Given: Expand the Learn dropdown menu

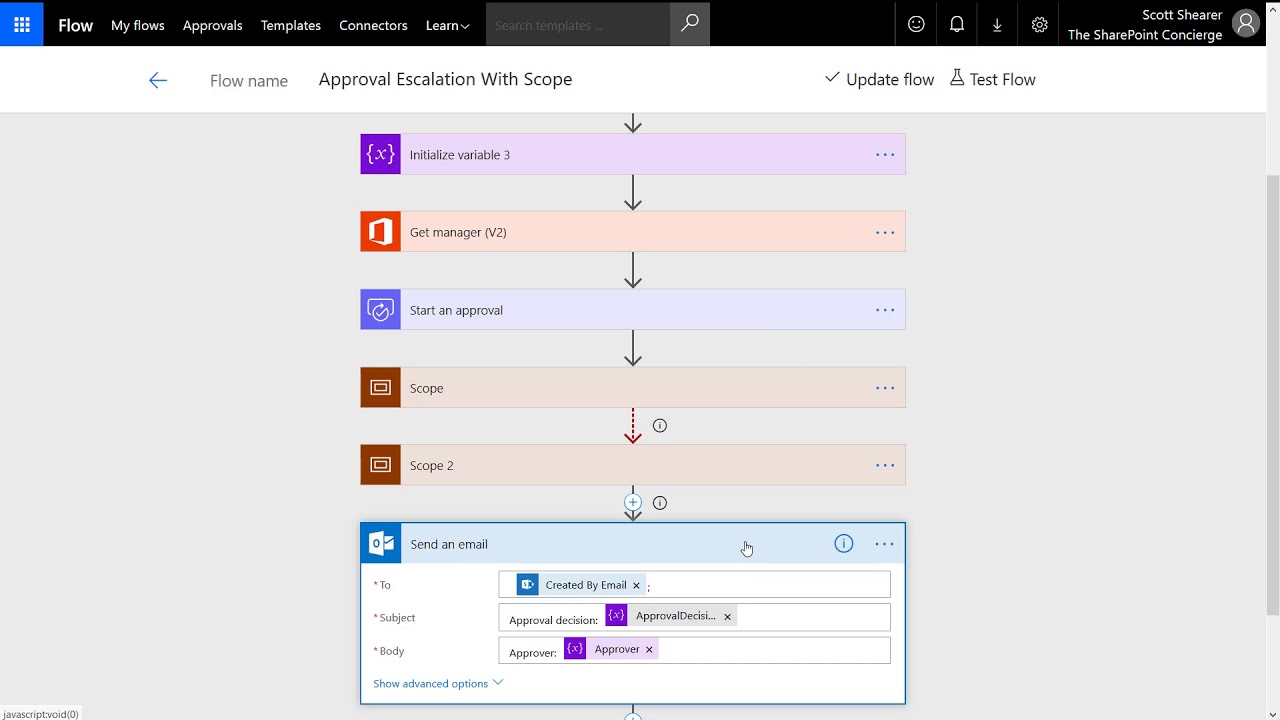Looking at the screenshot, I should (x=447, y=25).
